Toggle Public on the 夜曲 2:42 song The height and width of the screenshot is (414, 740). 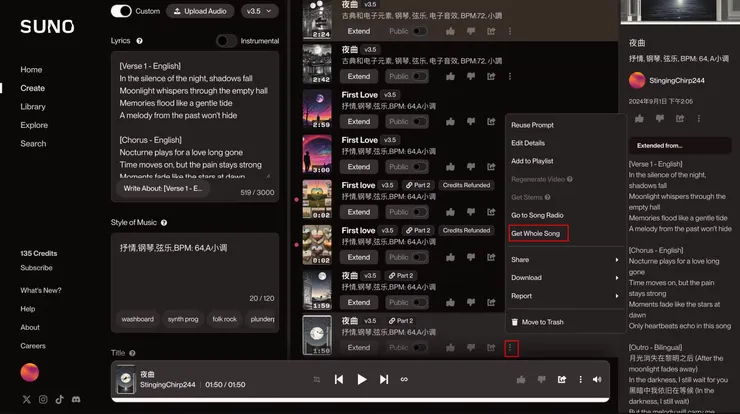pyautogui.click(x=420, y=76)
